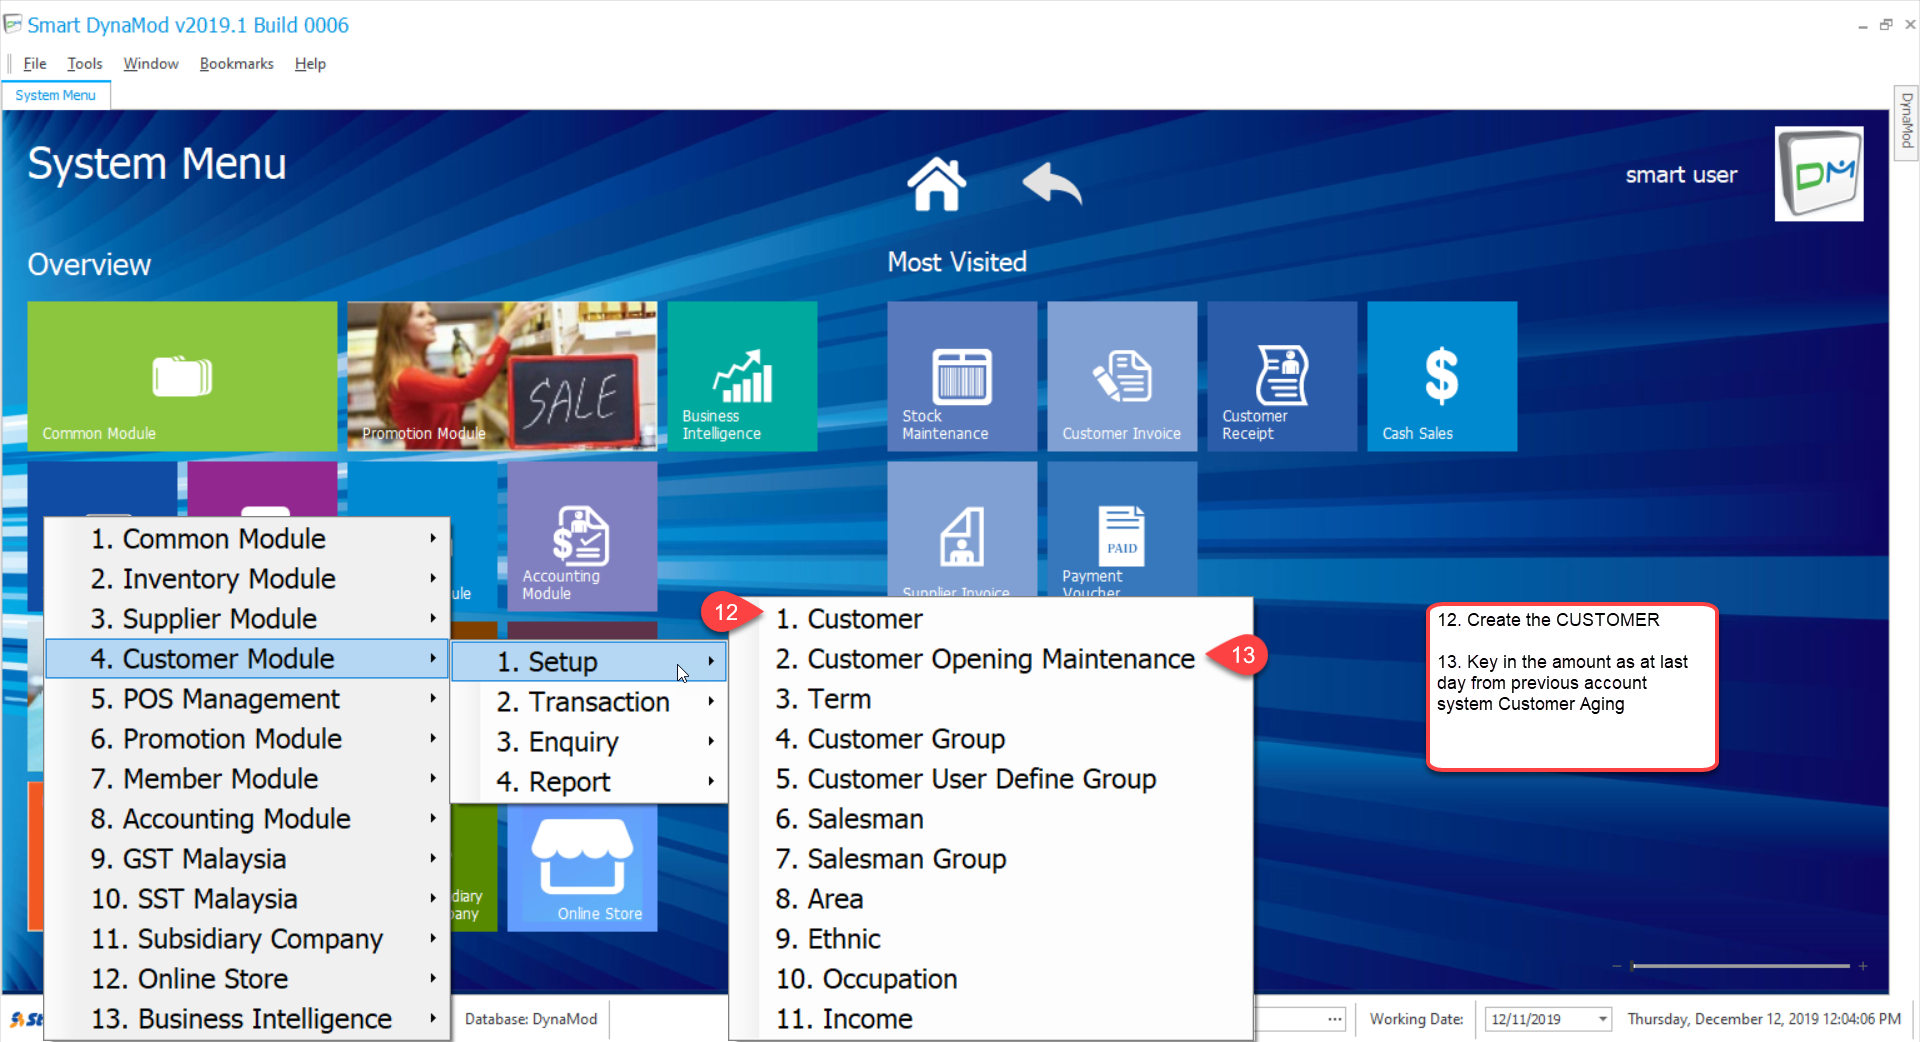Expand 3. Enquiry submenu
The image size is (1920, 1042).
pyautogui.click(x=589, y=741)
